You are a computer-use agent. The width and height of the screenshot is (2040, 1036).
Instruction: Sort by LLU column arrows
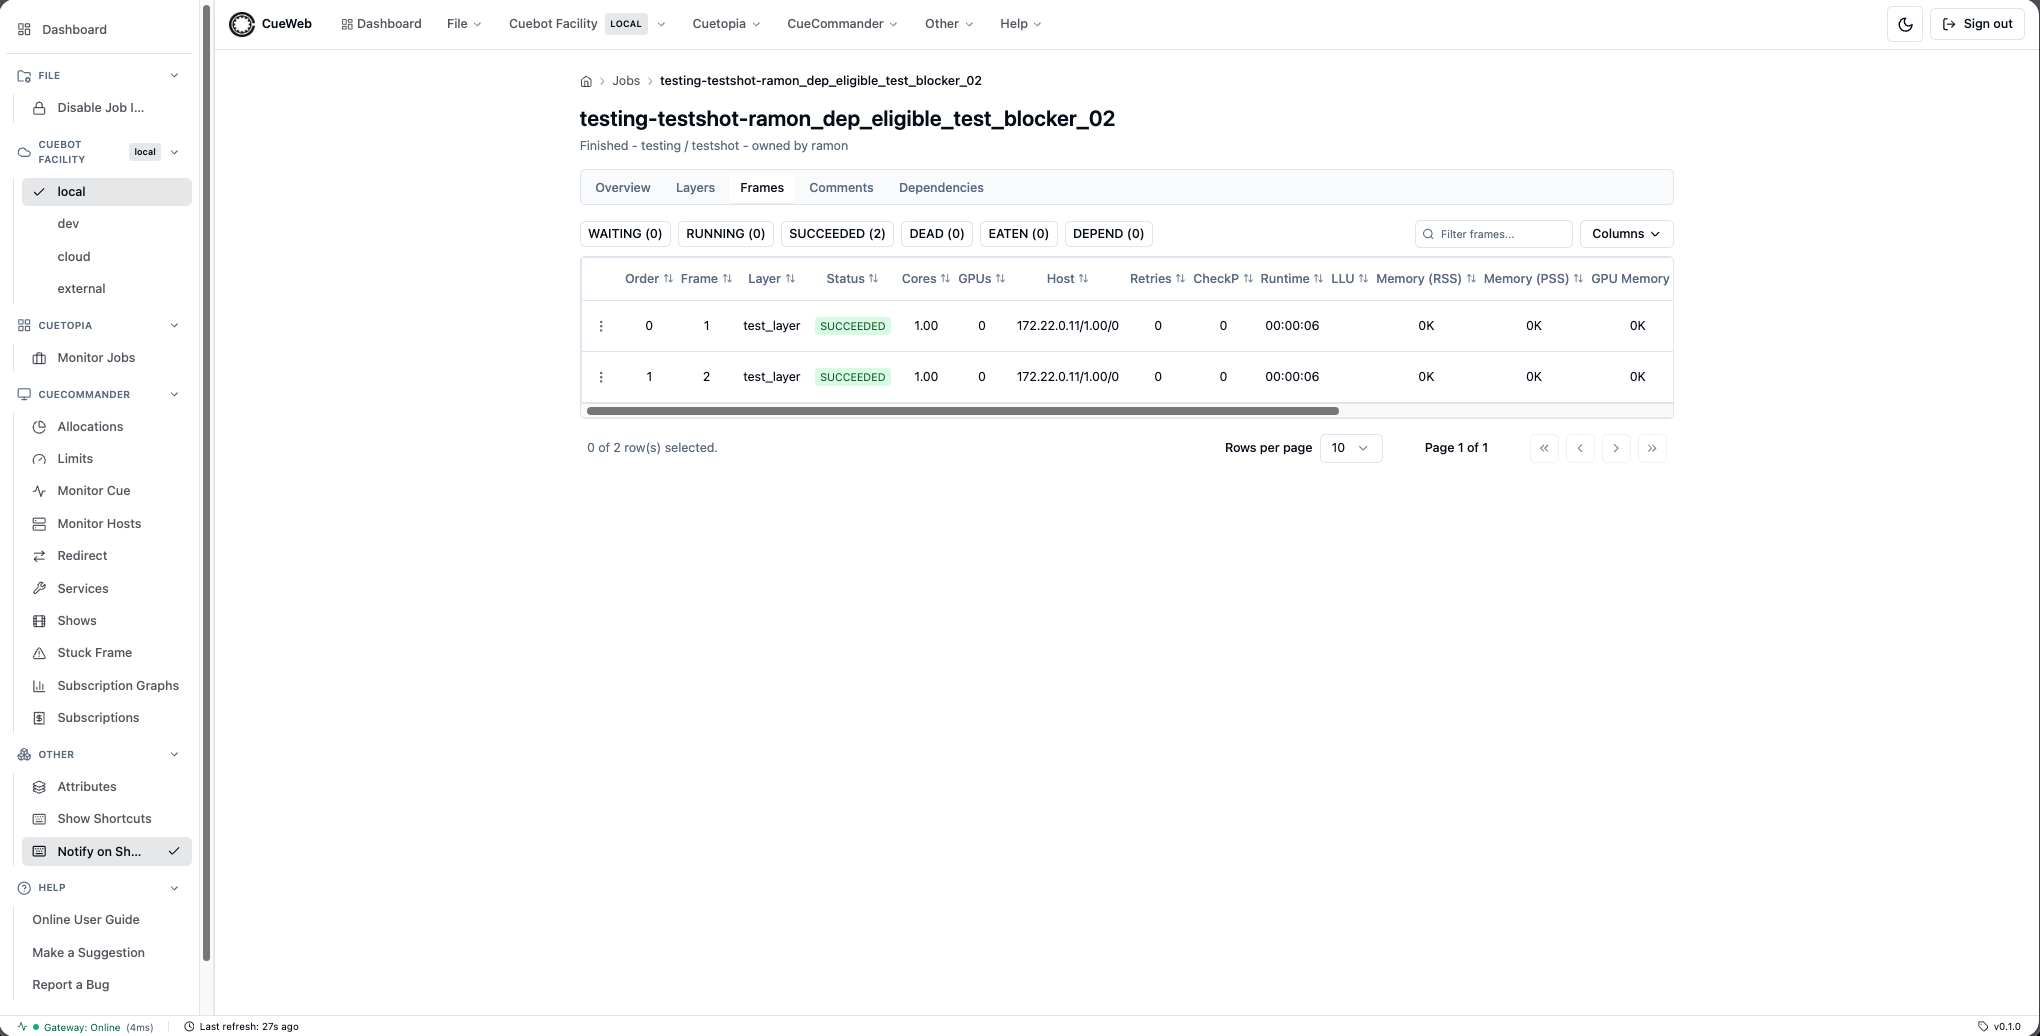[x=1363, y=279]
